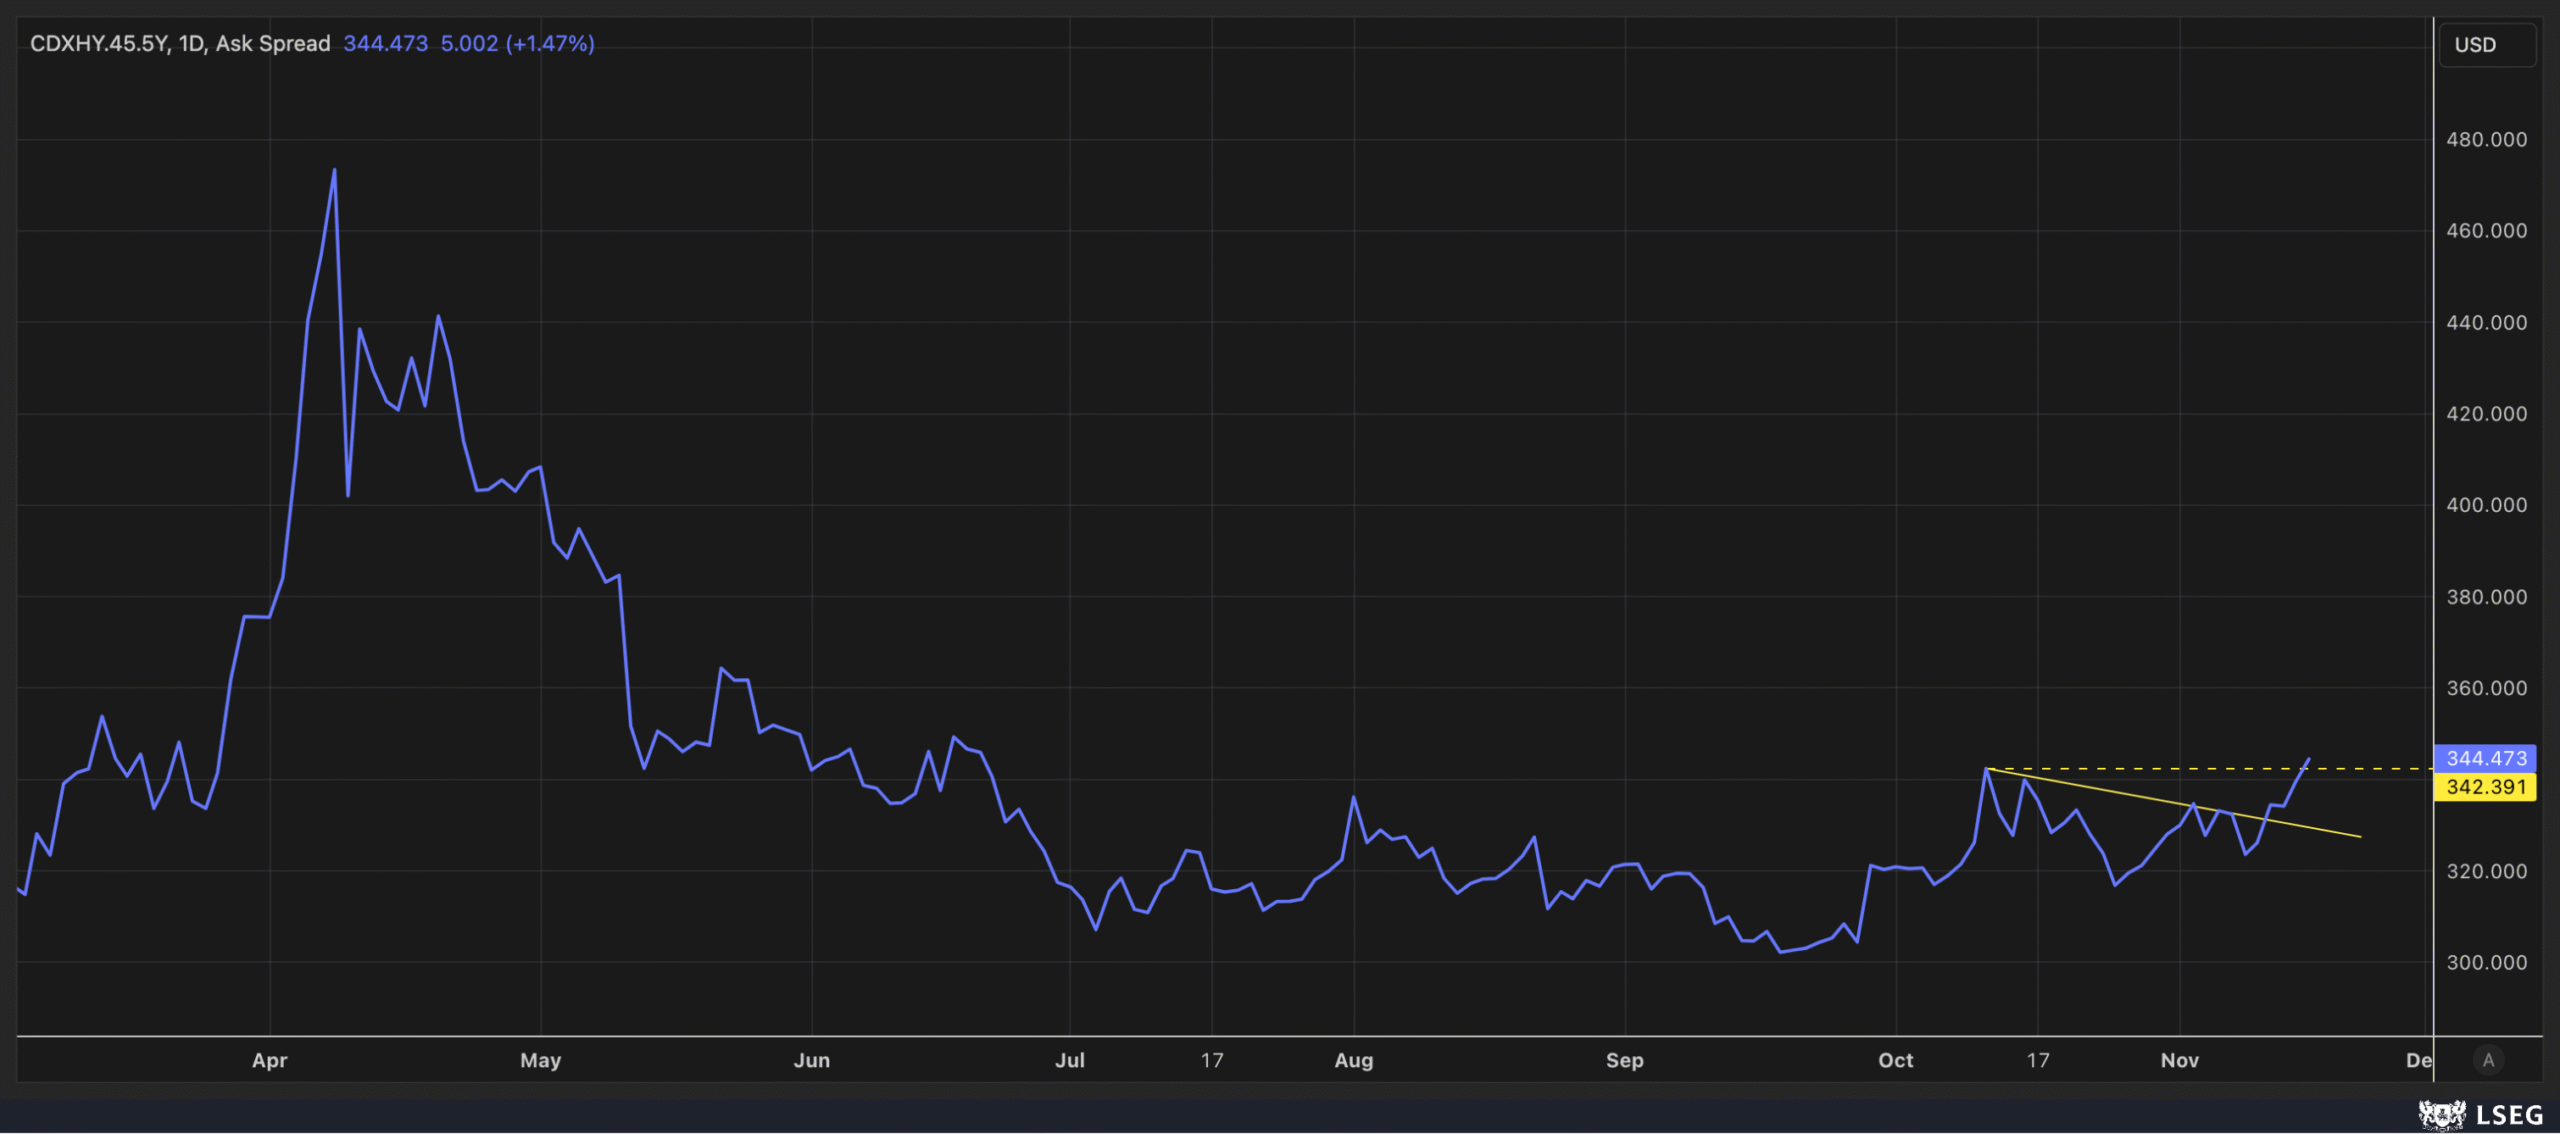Image resolution: width=2560 pixels, height=1134 pixels.
Task: Click the blue 344.473 price label
Action: (x=2485, y=758)
